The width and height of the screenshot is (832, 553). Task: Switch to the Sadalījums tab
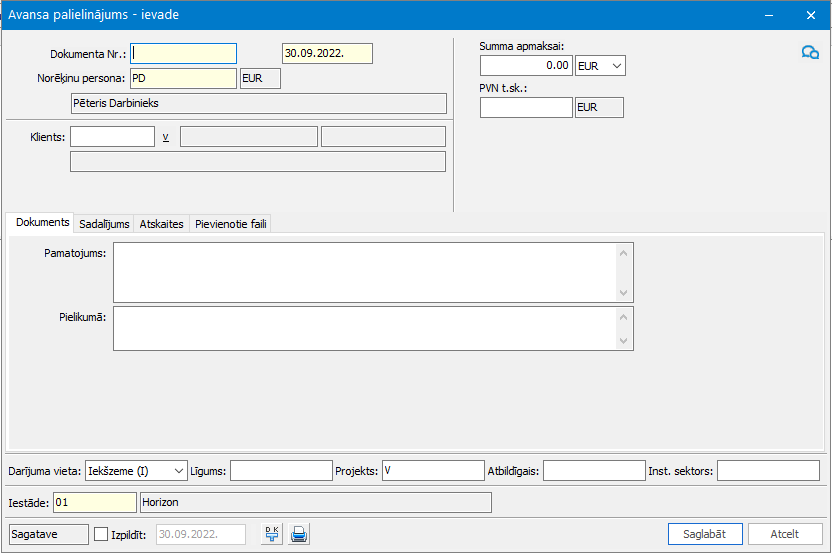point(104,224)
